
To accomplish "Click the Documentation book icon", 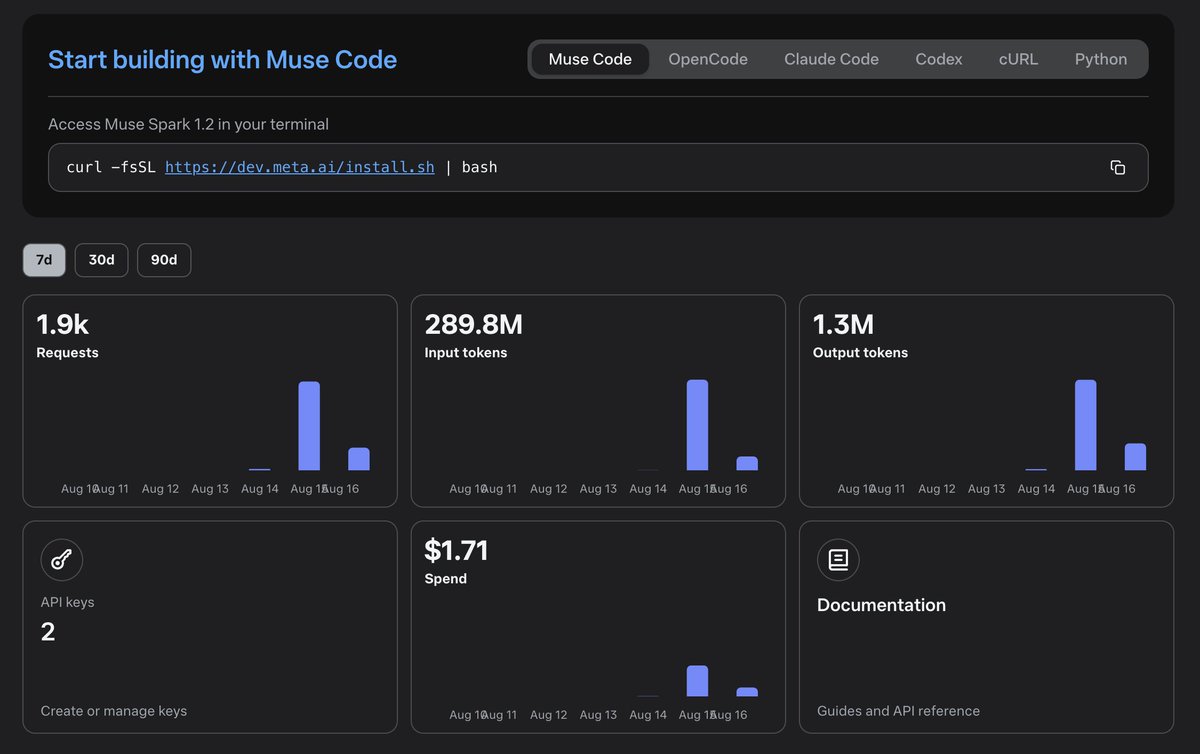I will 838,560.
